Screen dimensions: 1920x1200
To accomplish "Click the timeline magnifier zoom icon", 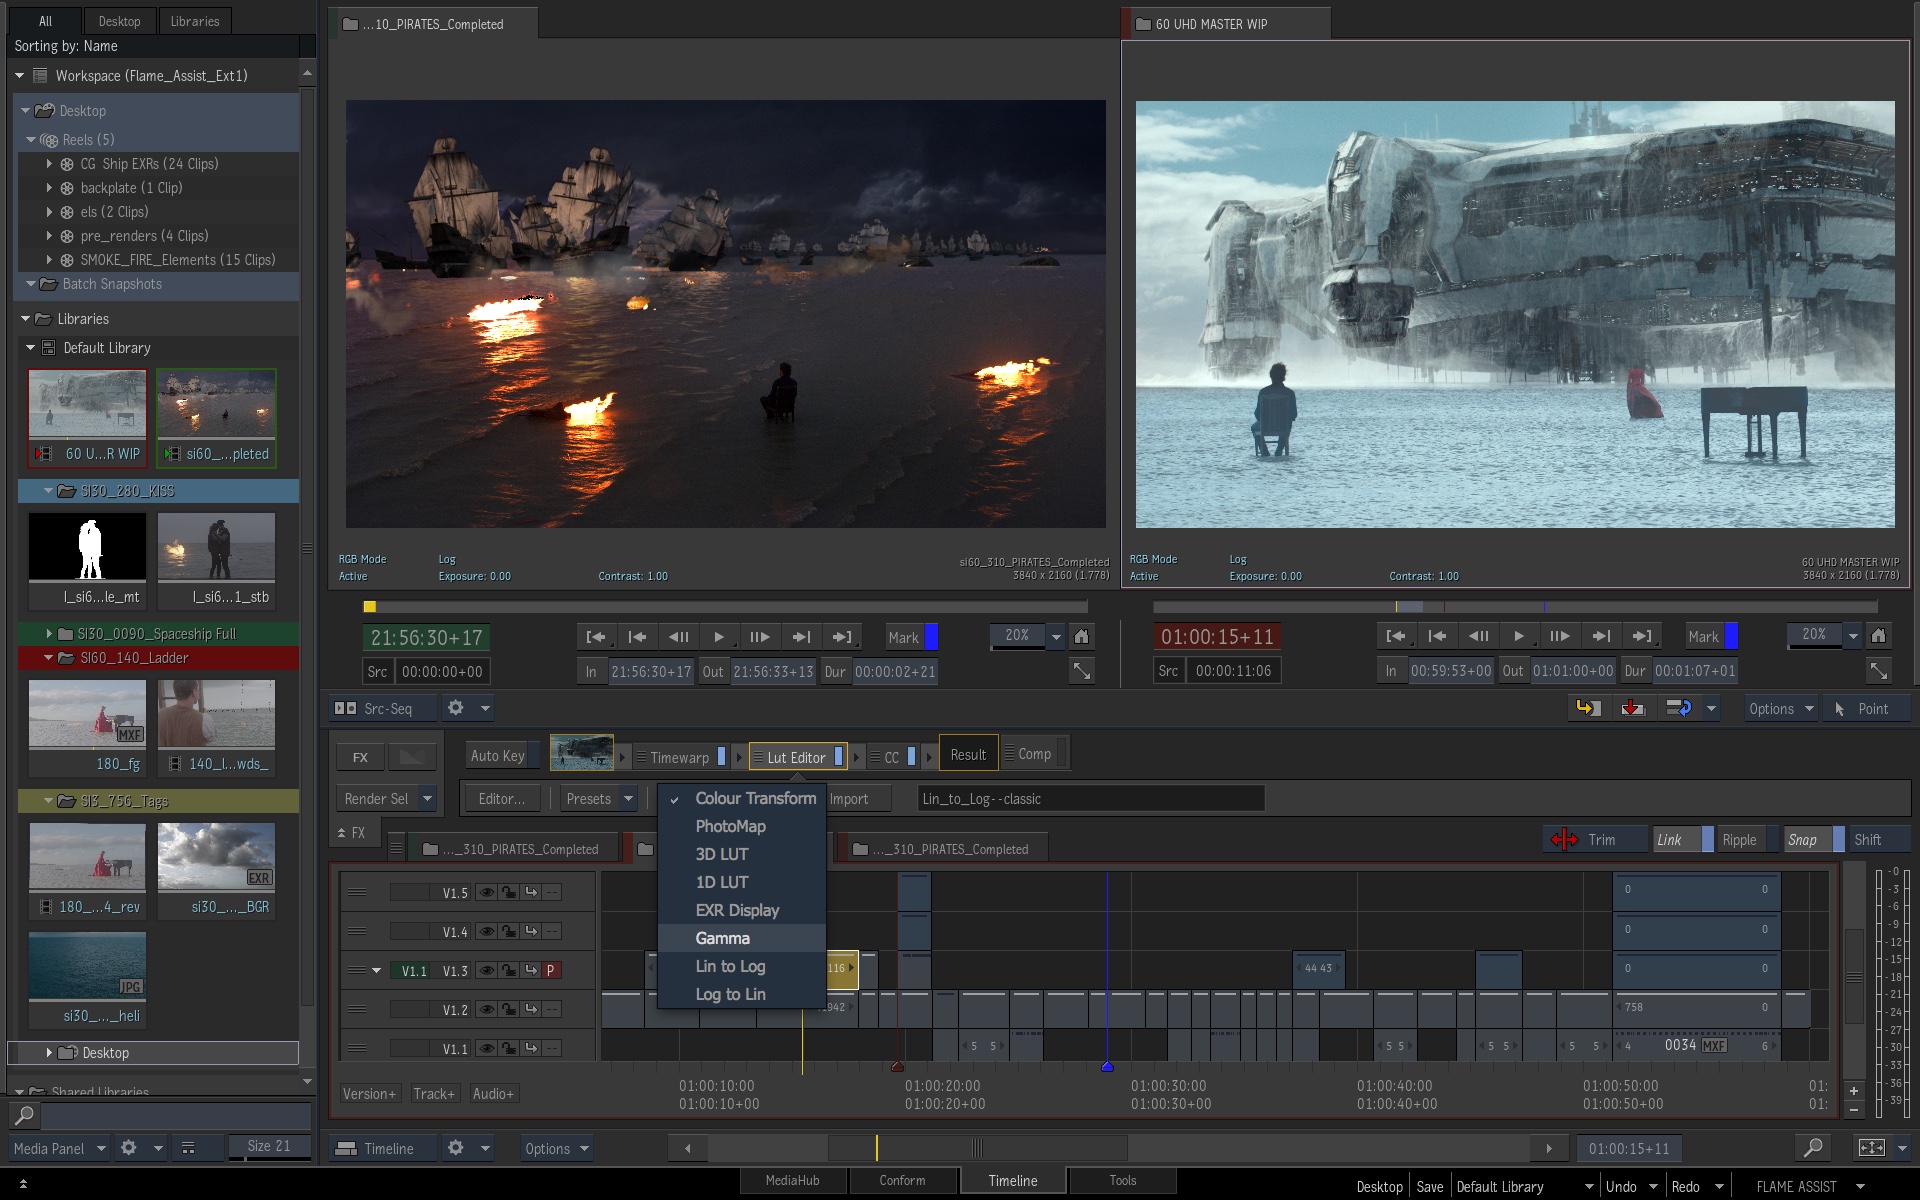I will point(1812,1148).
